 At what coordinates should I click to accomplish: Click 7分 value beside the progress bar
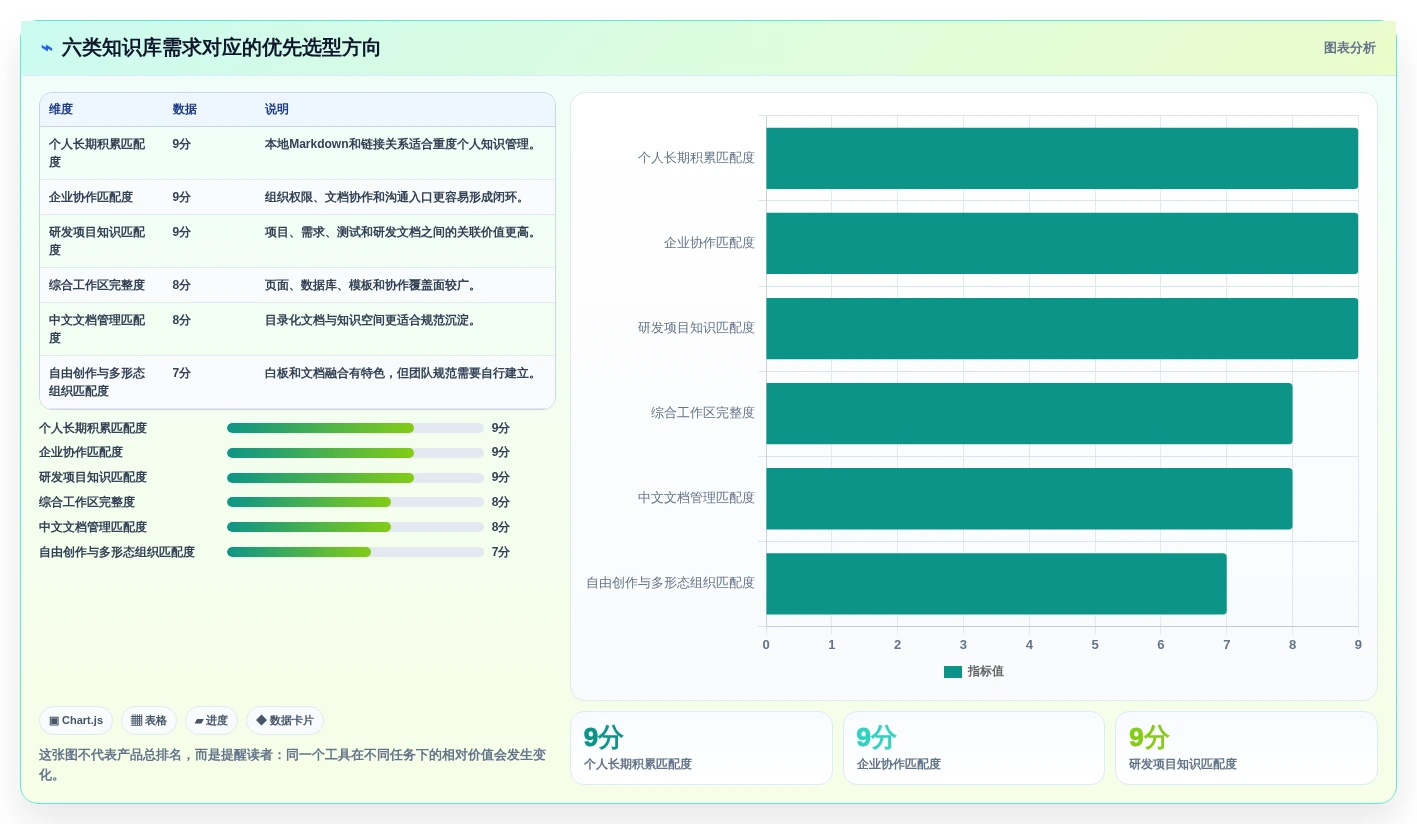pyautogui.click(x=501, y=552)
